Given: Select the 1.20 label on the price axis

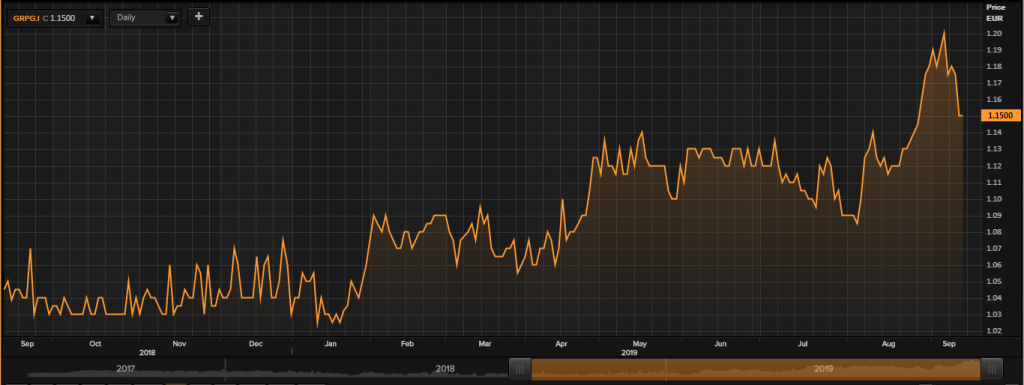Looking at the screenshot, I should (x=995, y=33).
